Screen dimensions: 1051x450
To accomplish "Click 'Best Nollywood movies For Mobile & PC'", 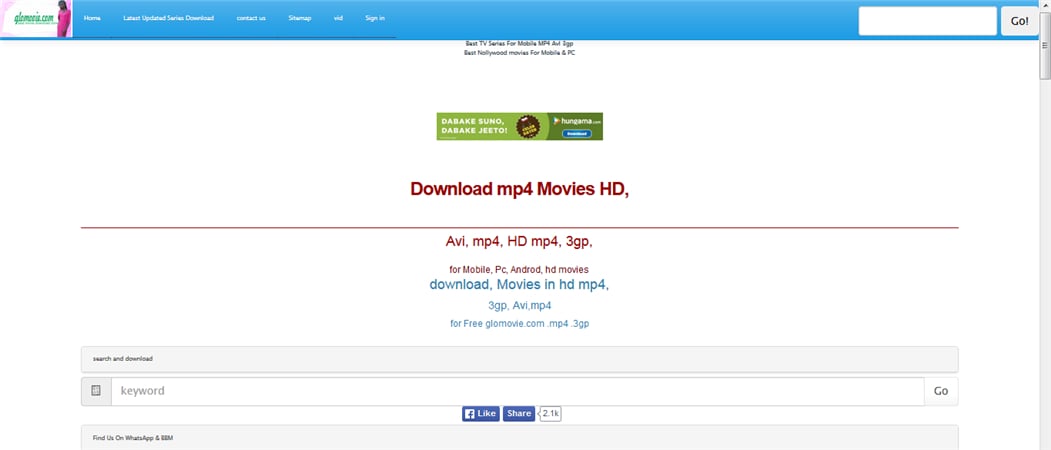I will pyautogui.click(x=519, y=52).
